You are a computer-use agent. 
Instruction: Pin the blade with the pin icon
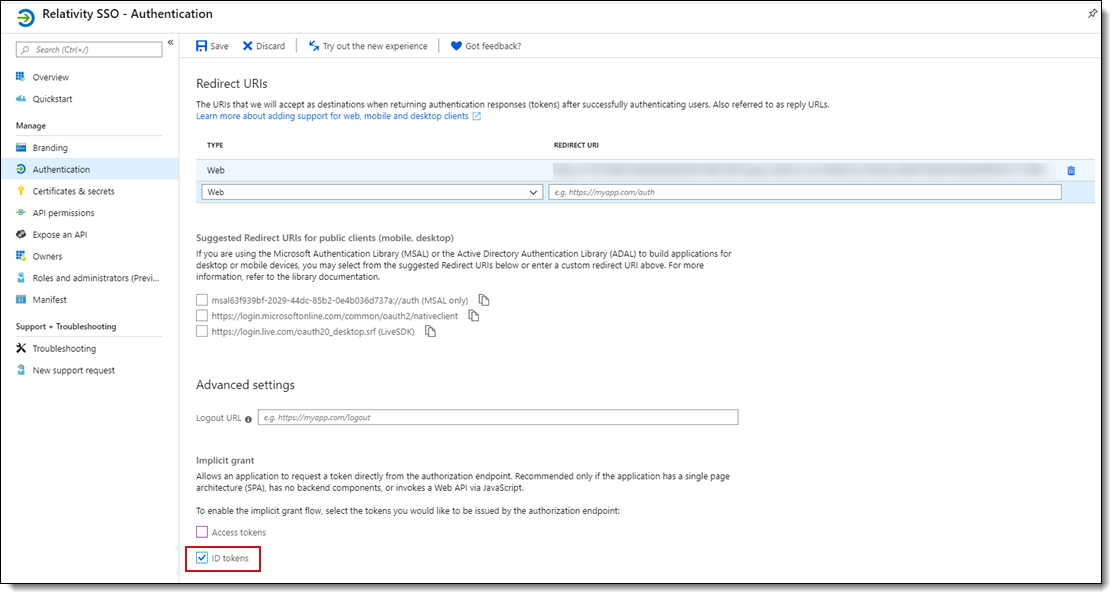pos(1092,14)
